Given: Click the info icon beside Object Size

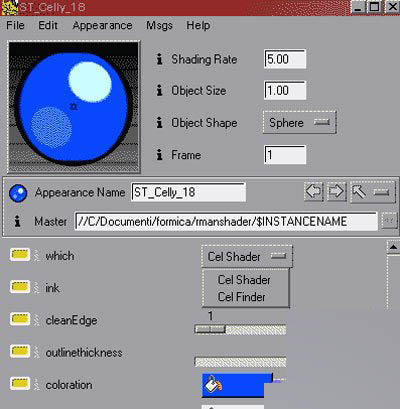Looking at the screenshot, I should coord(160,90).
